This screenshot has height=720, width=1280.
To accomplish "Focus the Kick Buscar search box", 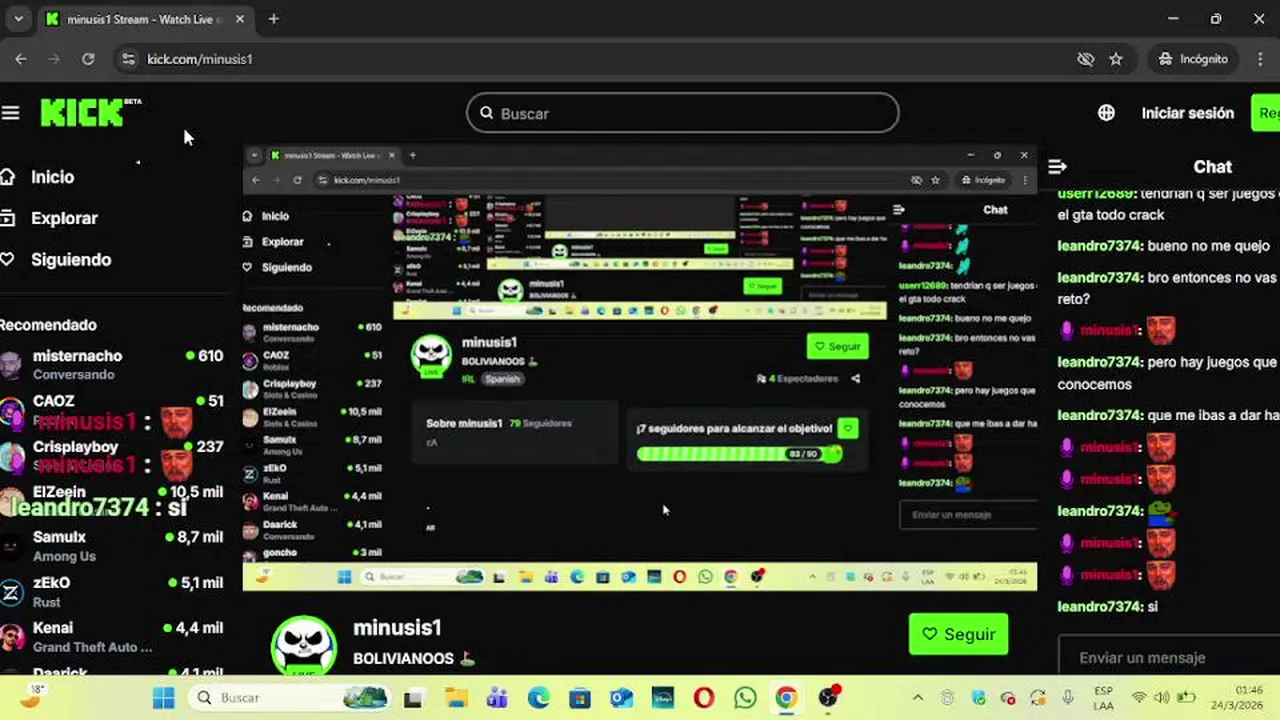I will tap(683, 113).
